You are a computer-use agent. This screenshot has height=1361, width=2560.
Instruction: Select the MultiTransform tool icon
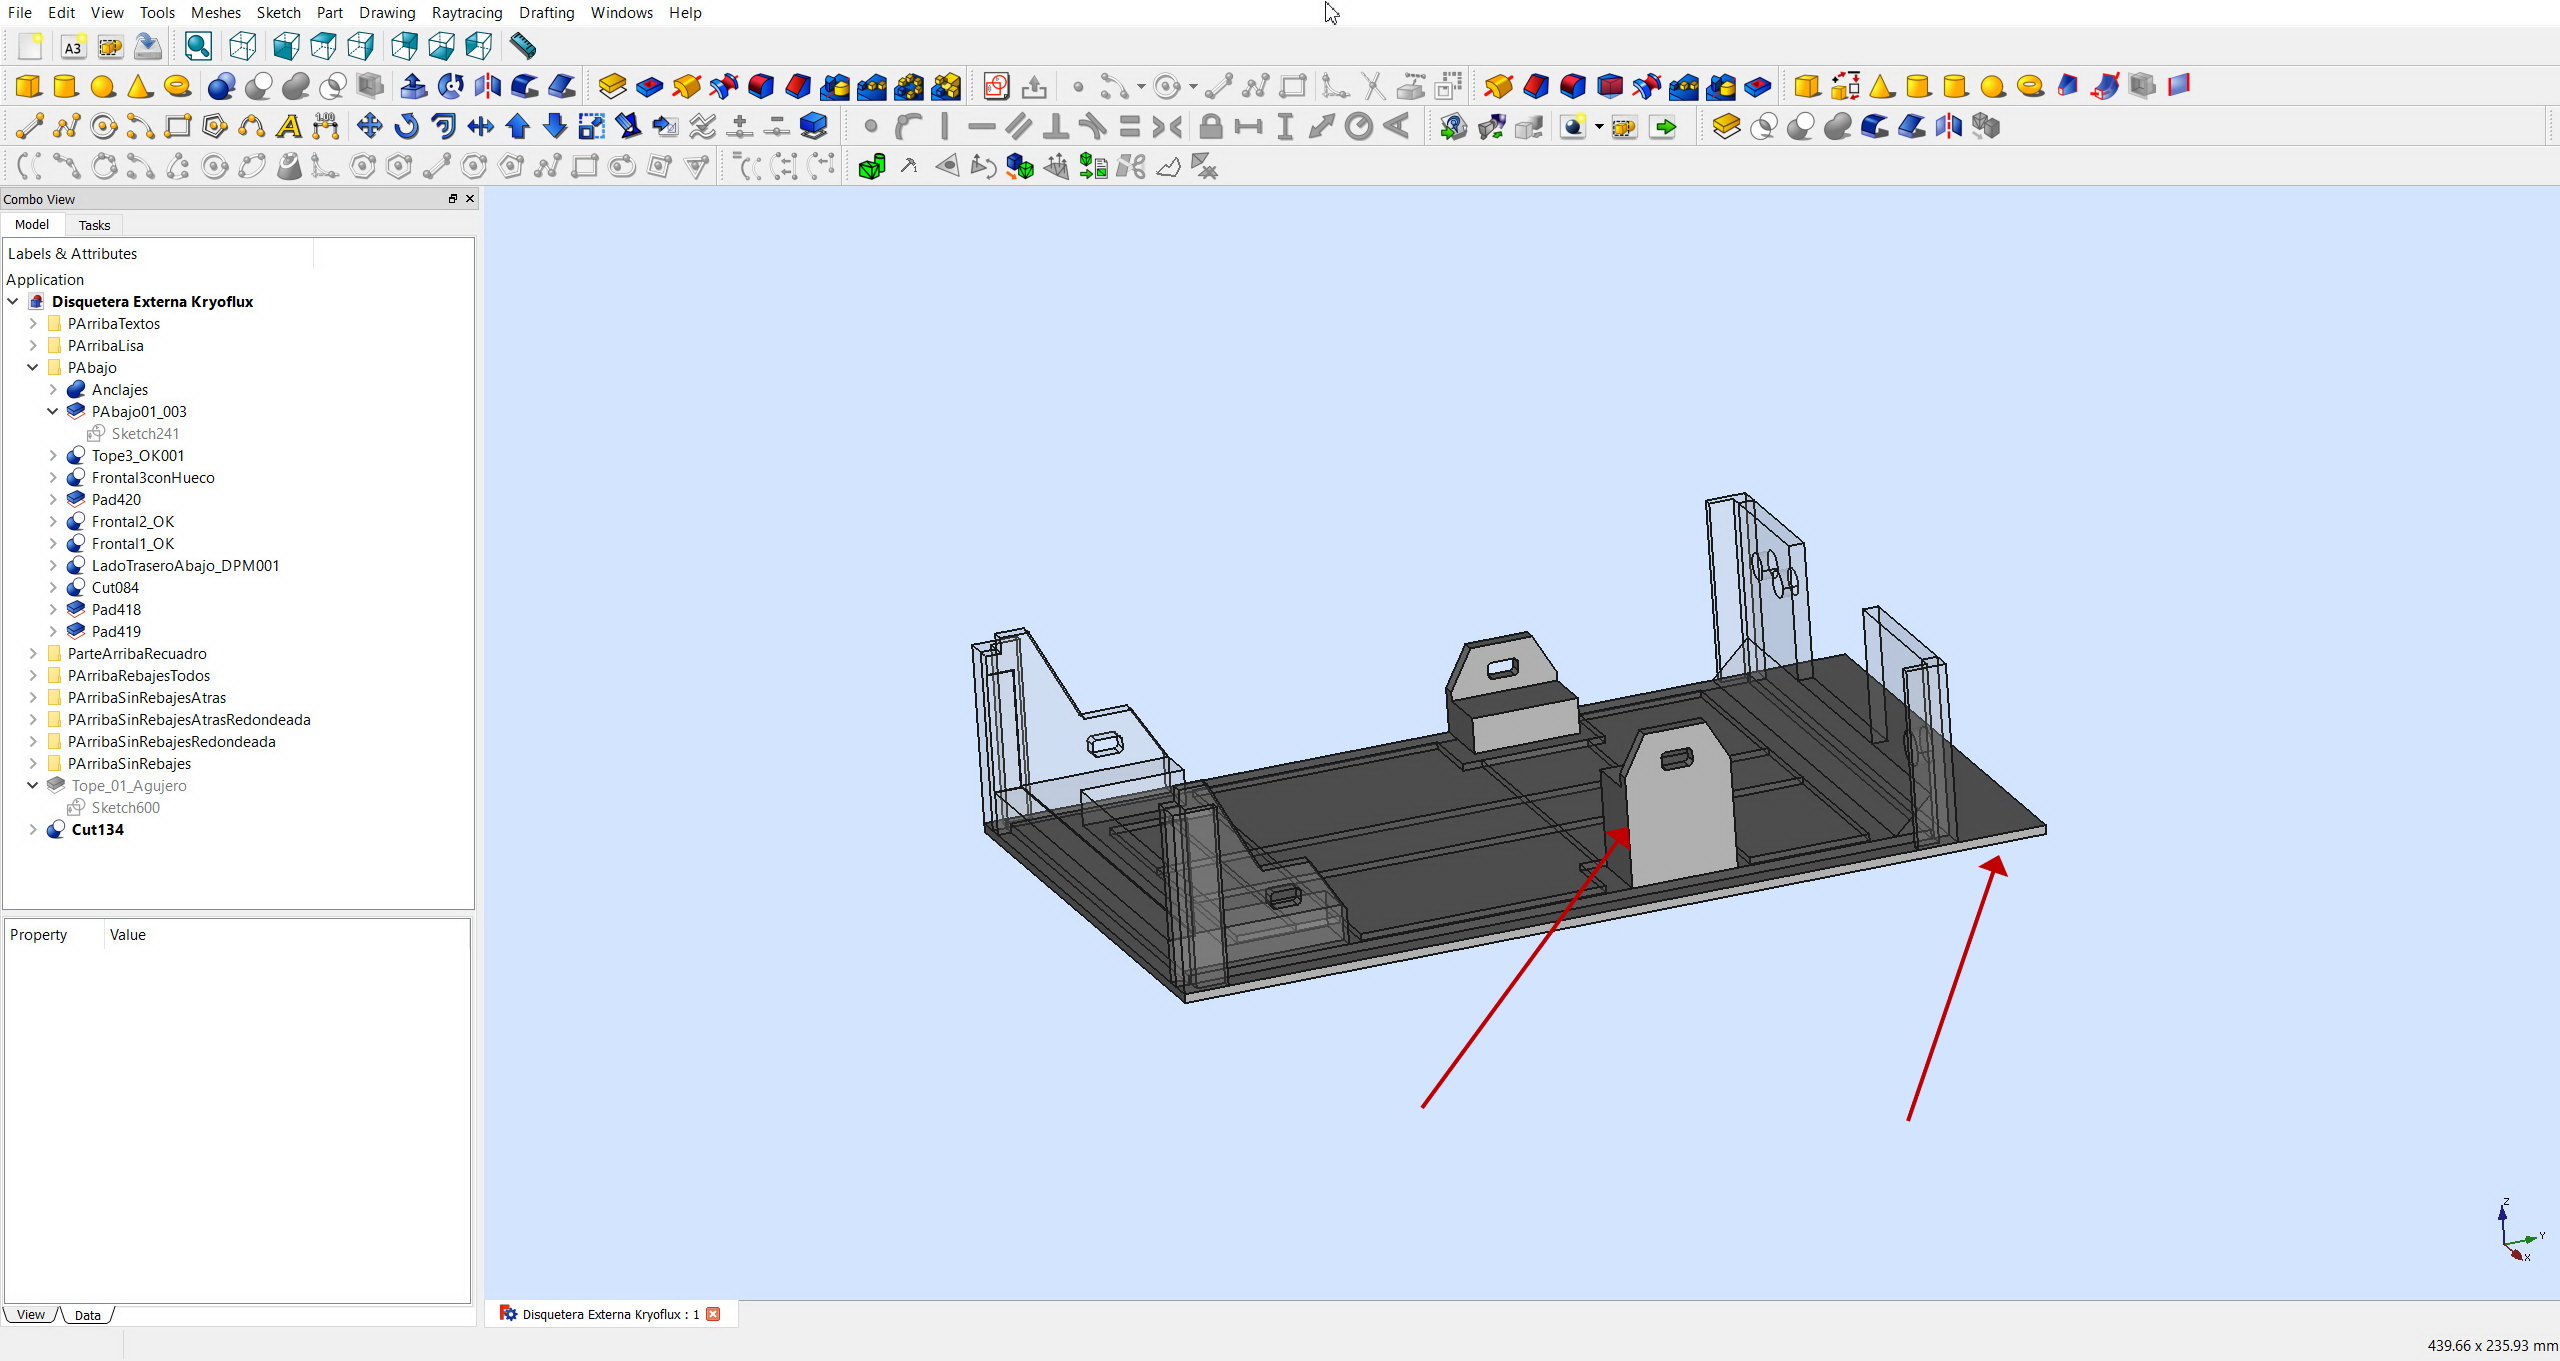tap(946, 86)
